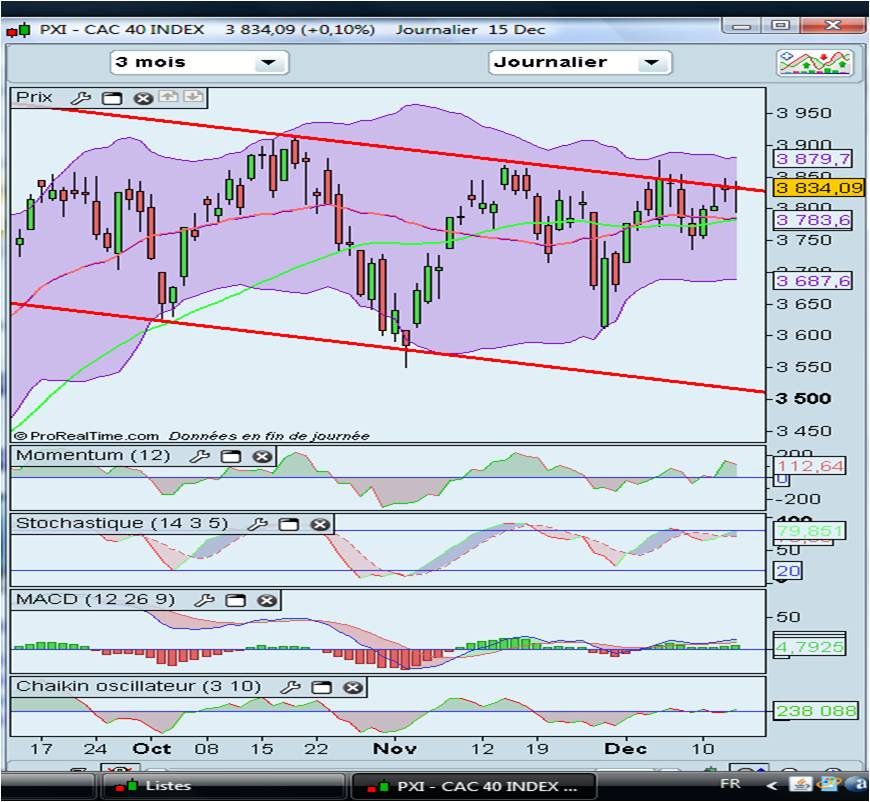The image size is (870, 802).
Task: Click the Chaikin oscillateur (3 10) title
Action: (138, 687)
